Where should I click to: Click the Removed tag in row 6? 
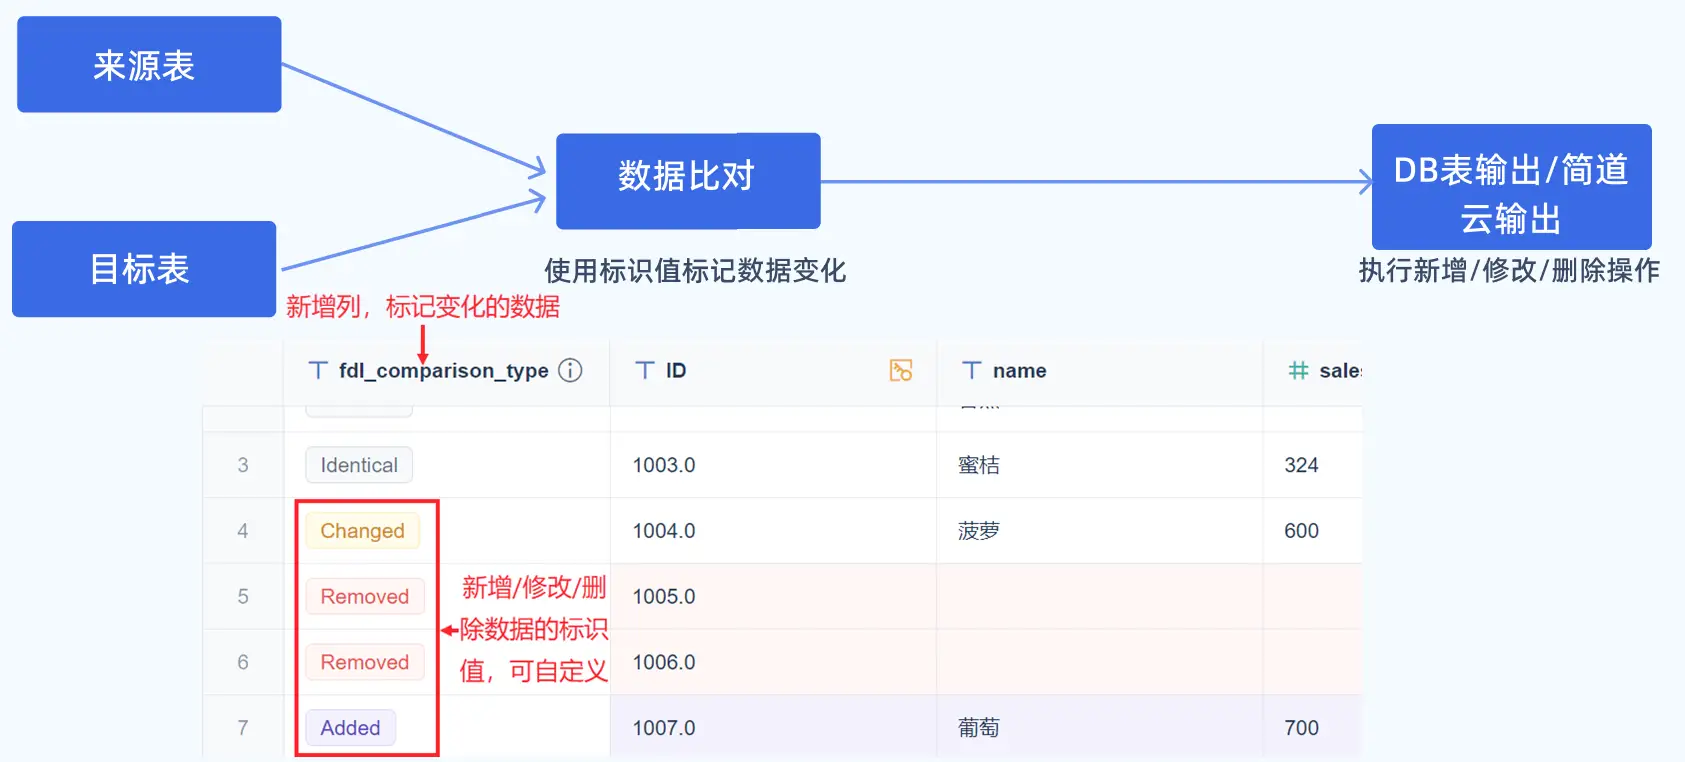click(x=365, y=663)
